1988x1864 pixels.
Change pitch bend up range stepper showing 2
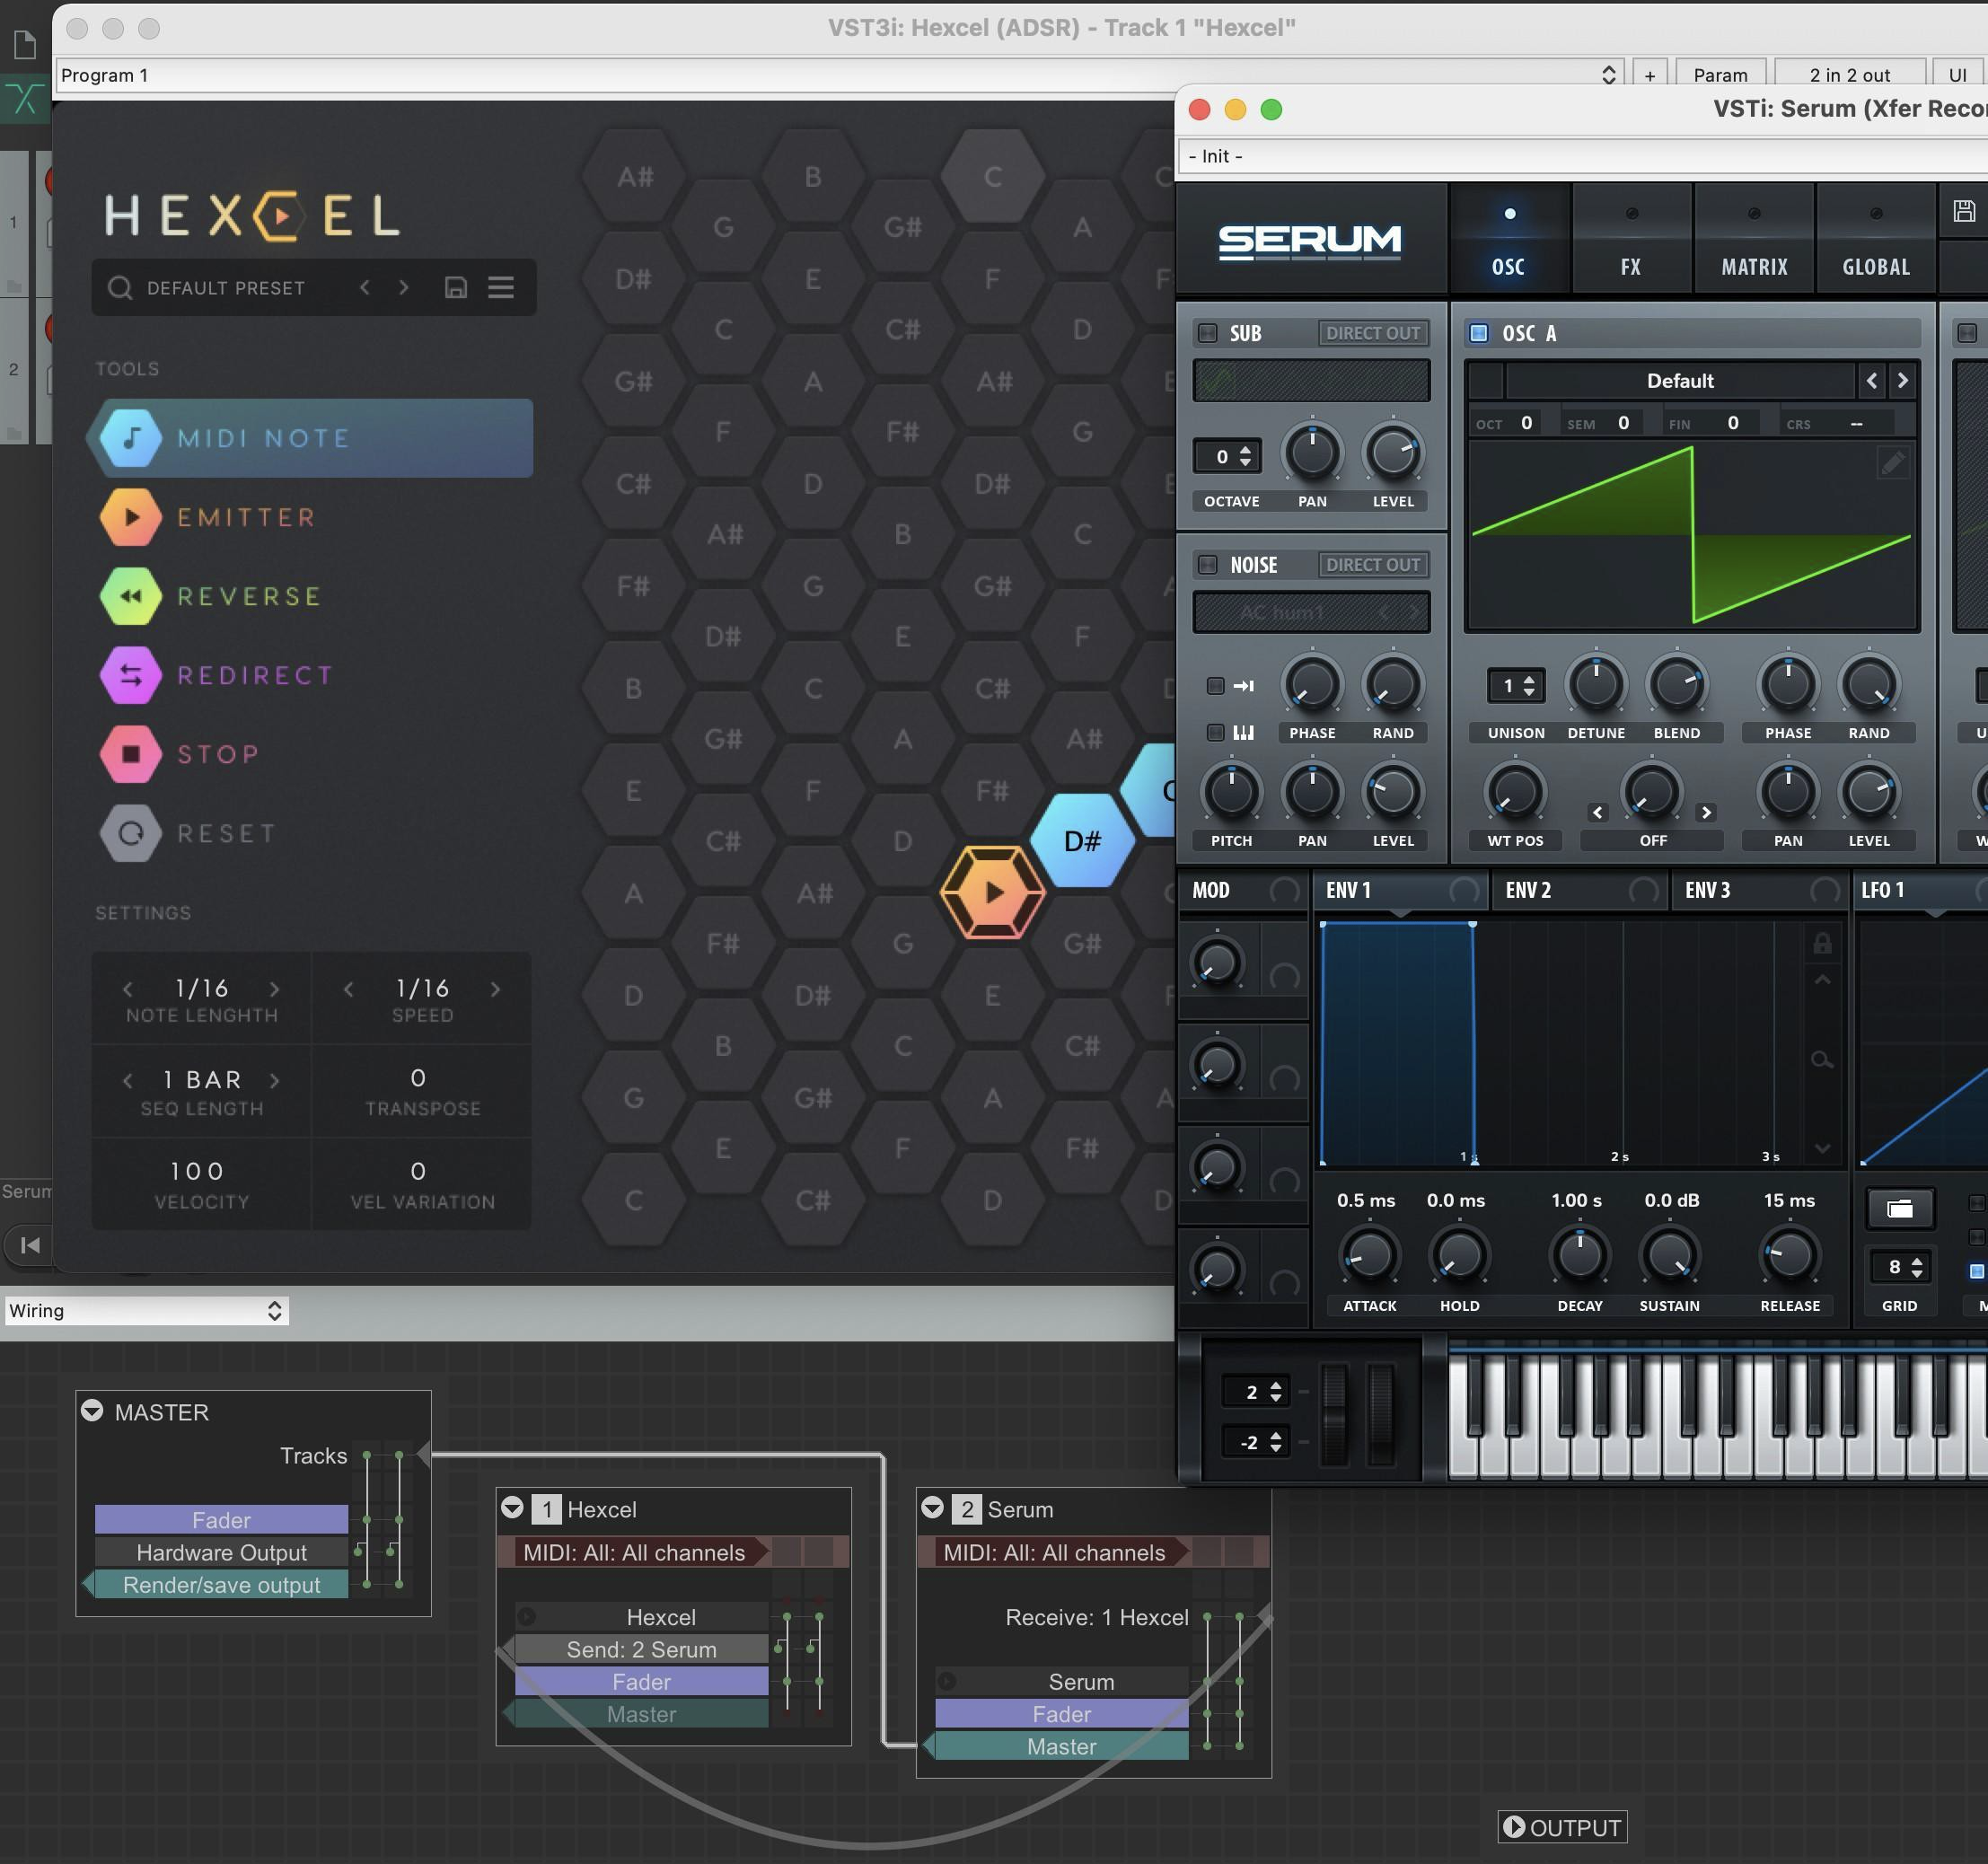point(1275,1392)
